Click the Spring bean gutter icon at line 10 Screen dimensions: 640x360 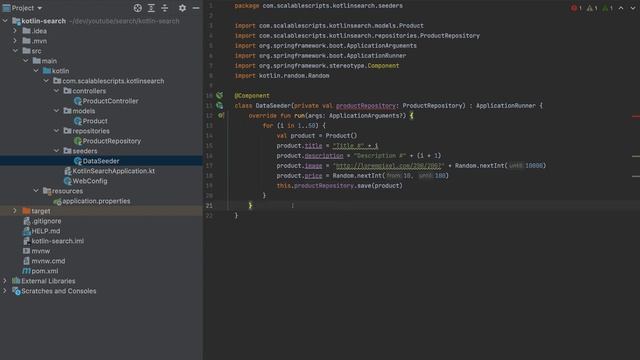pos(220,96)
